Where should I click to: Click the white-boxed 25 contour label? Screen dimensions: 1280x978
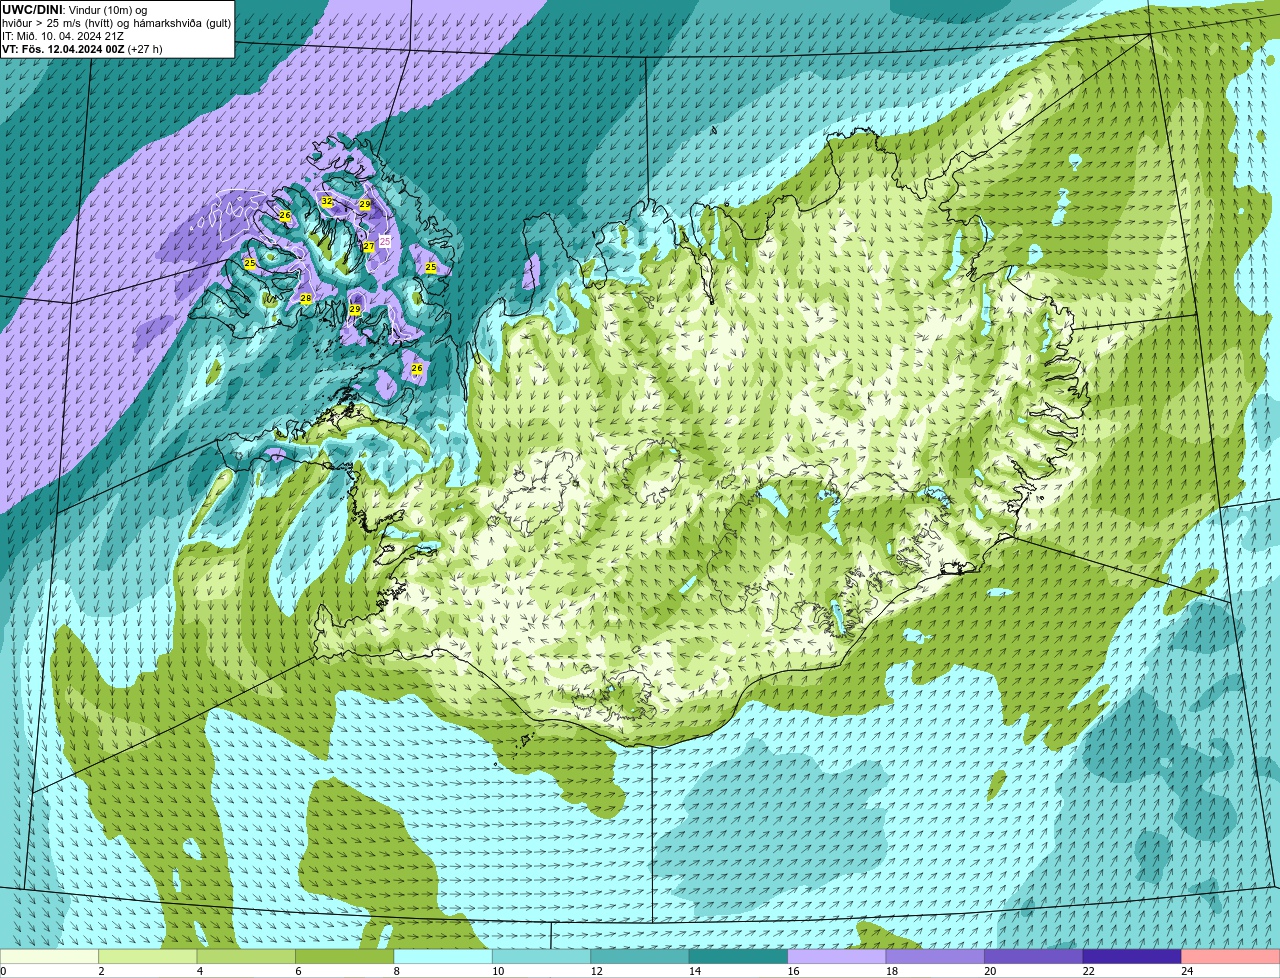385,241
